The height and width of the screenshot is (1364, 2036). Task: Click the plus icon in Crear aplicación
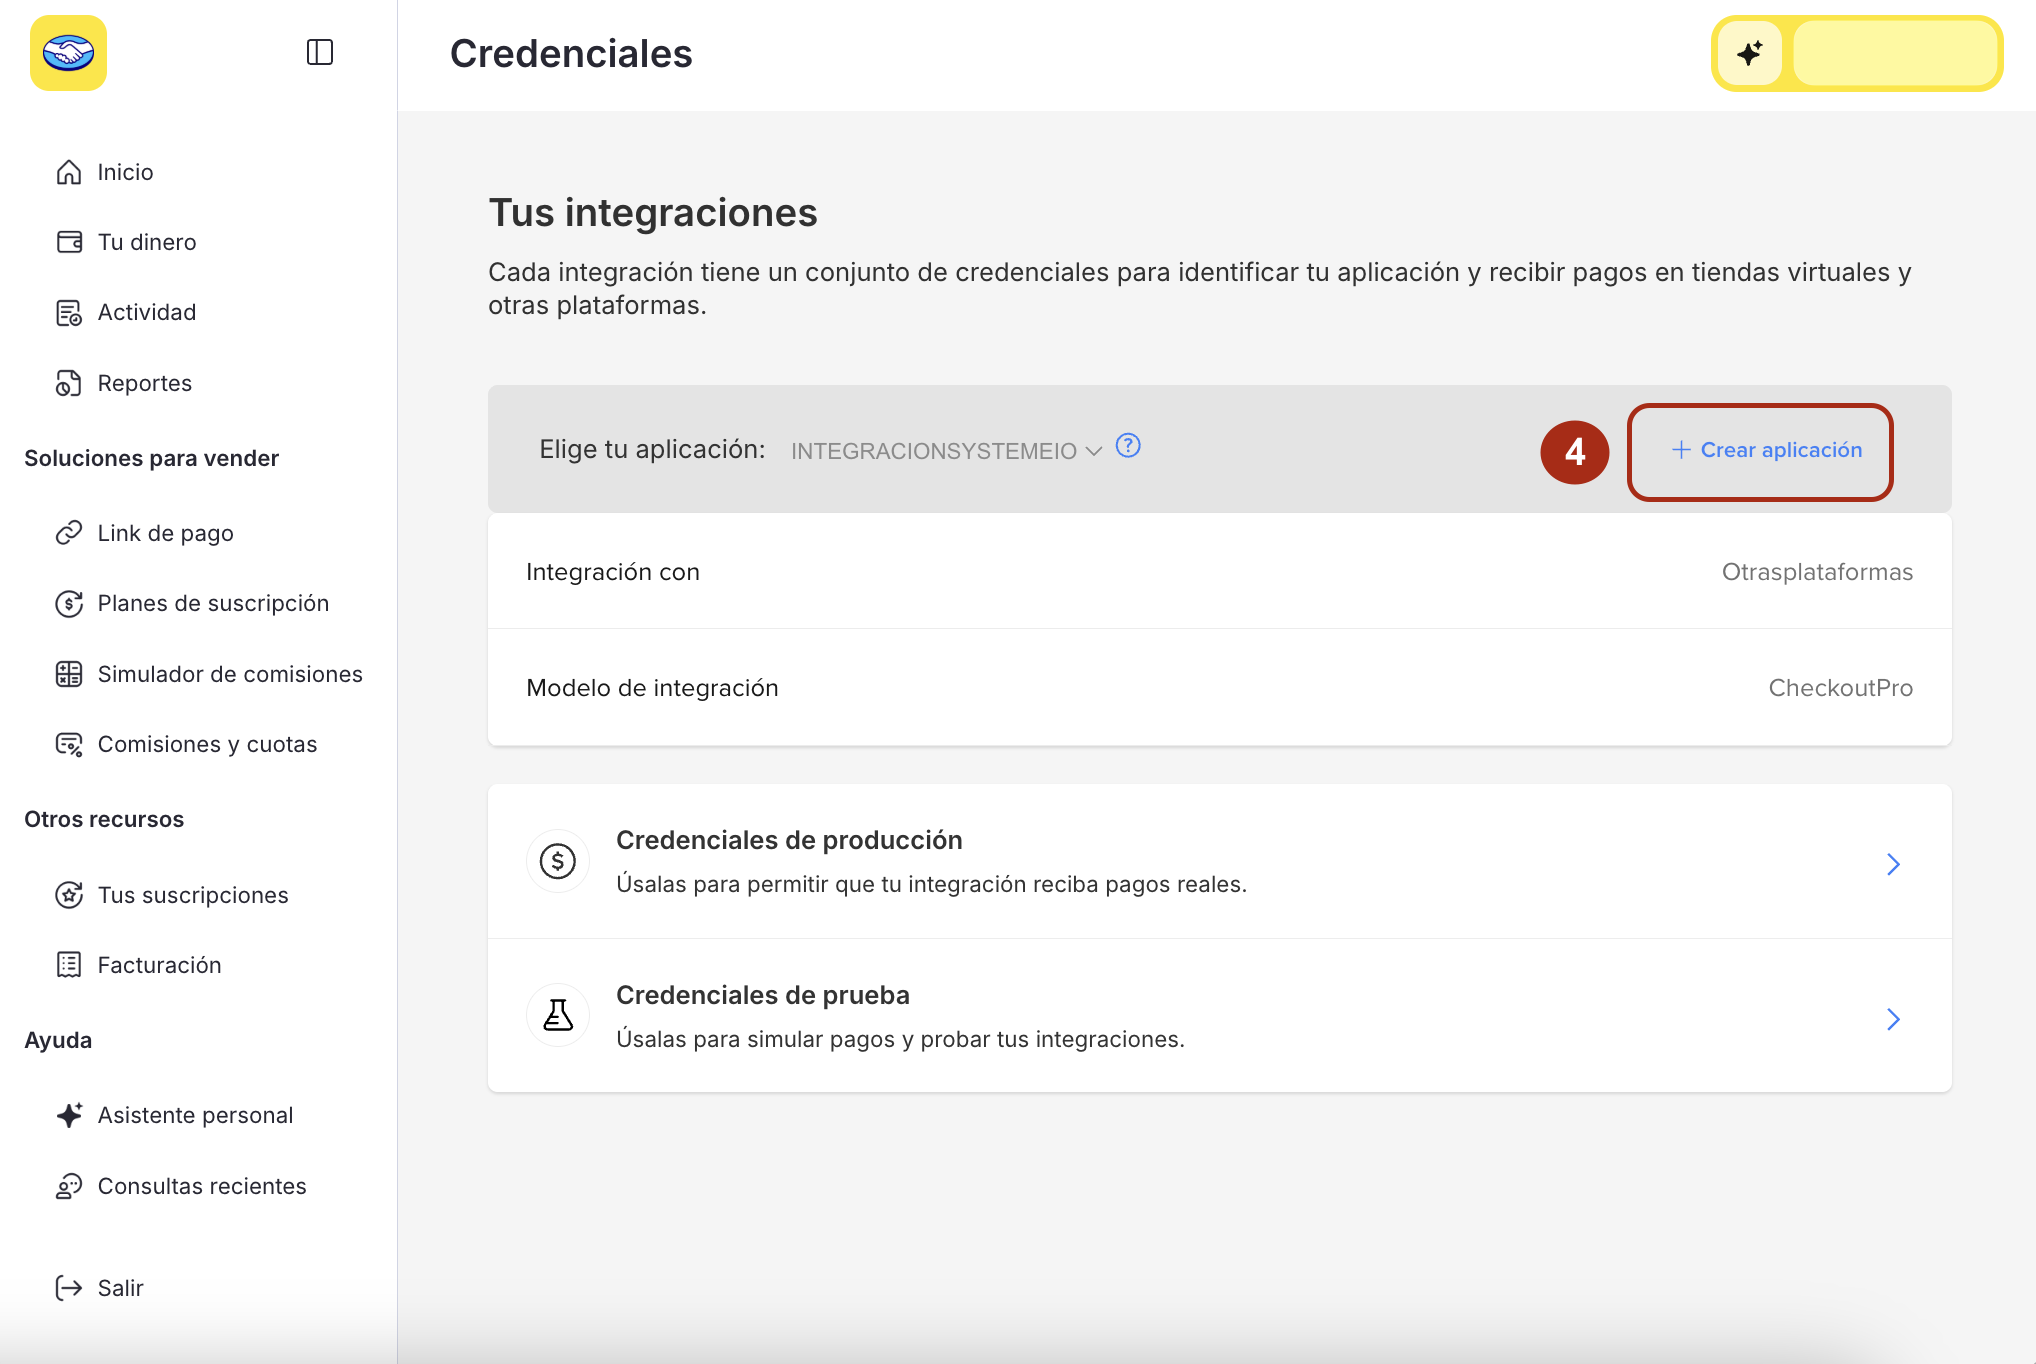point(1681,450)
